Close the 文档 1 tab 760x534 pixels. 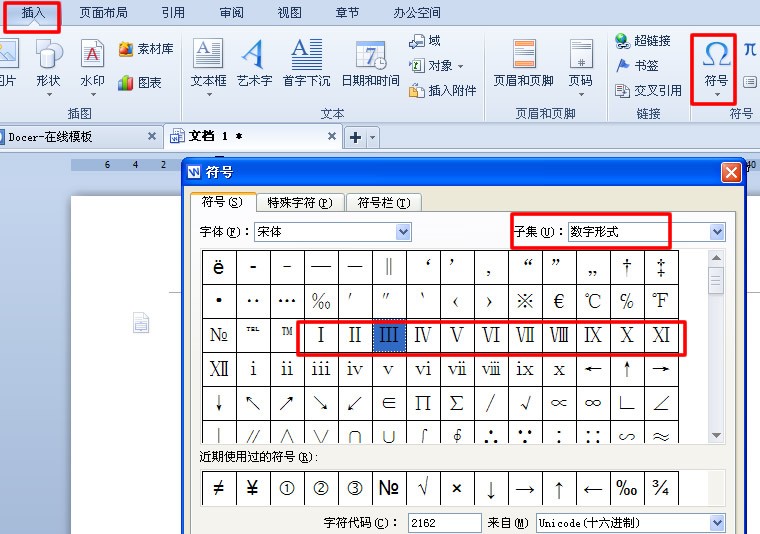tap(332, 137)
